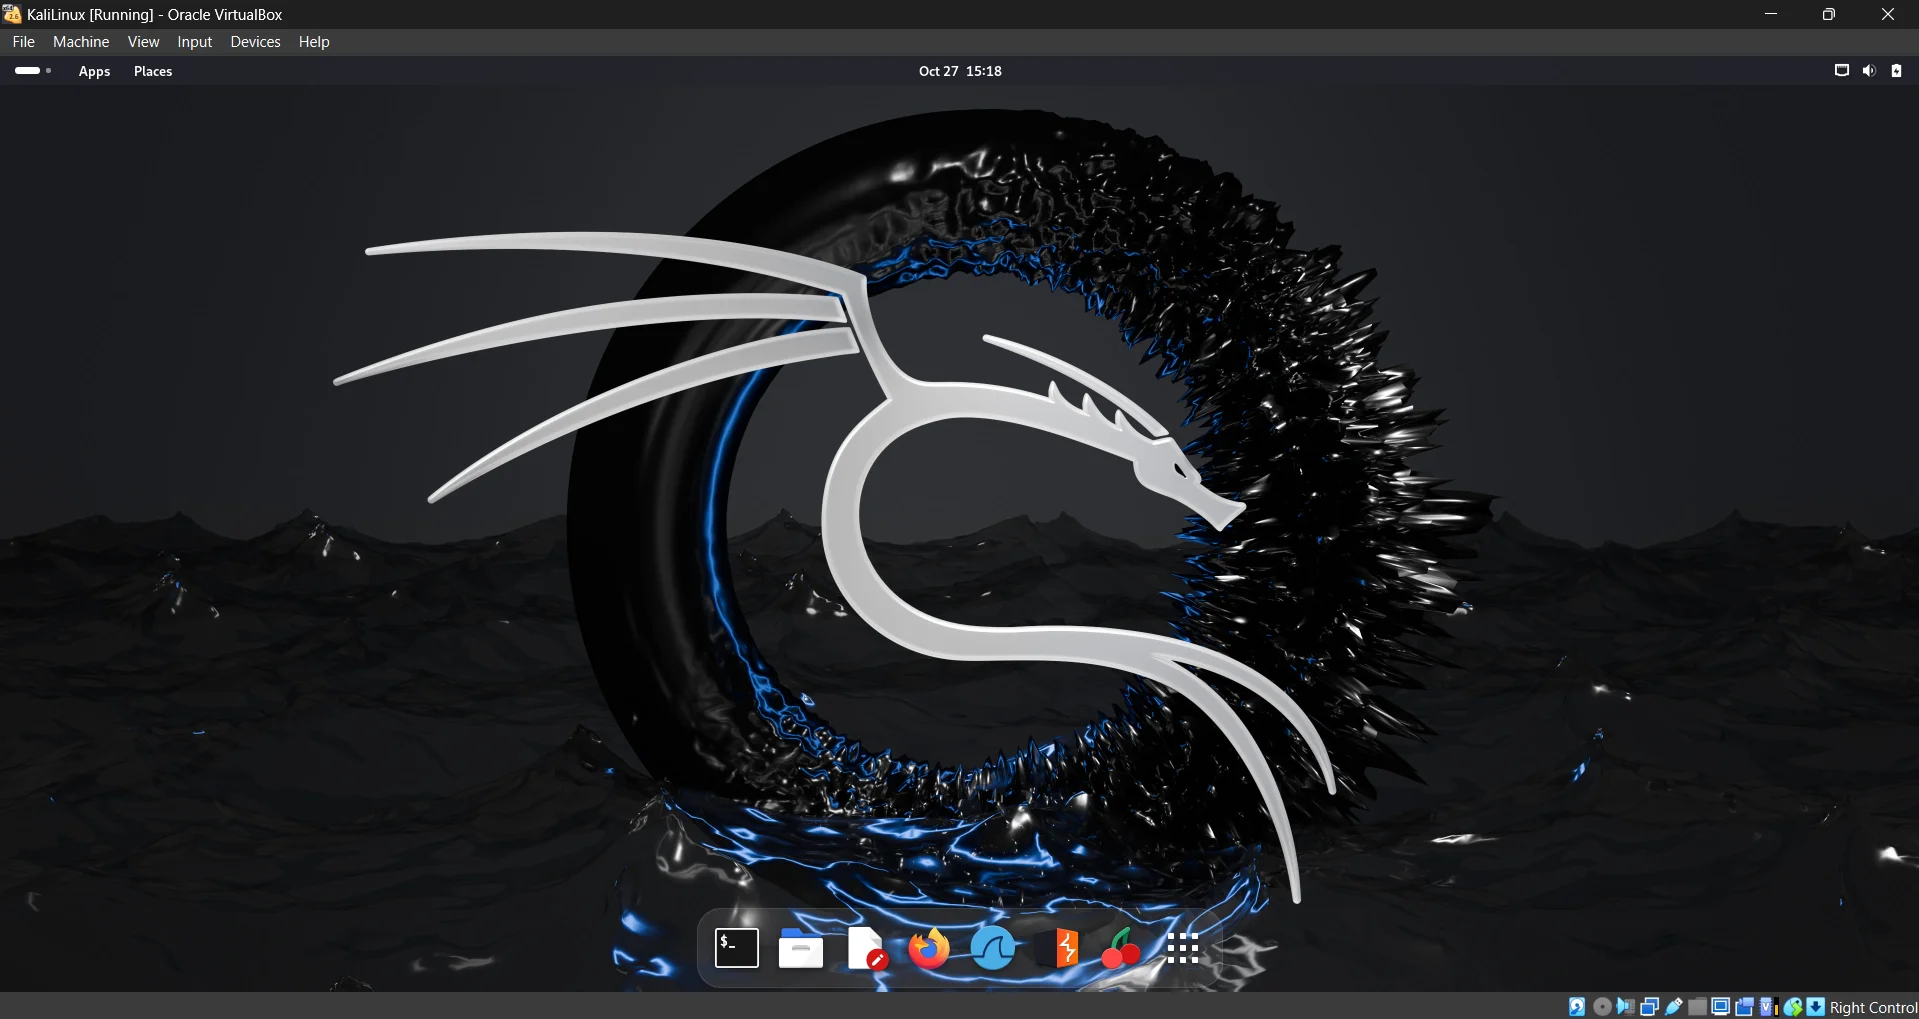Close the KaliLinux VirtualBox window
The image size is (1919, 1019).
(1888, 14)
